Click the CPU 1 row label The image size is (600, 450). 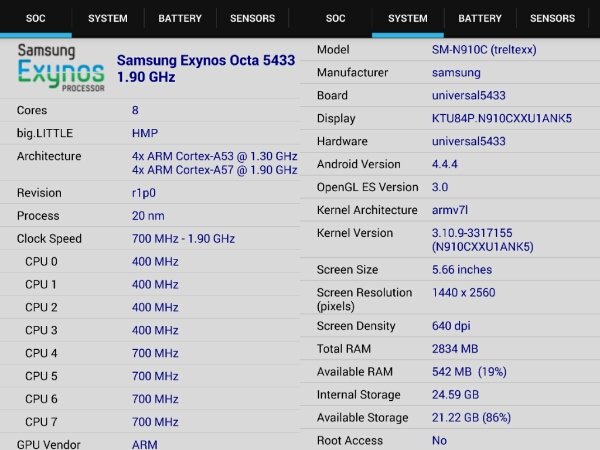(41, 285)
